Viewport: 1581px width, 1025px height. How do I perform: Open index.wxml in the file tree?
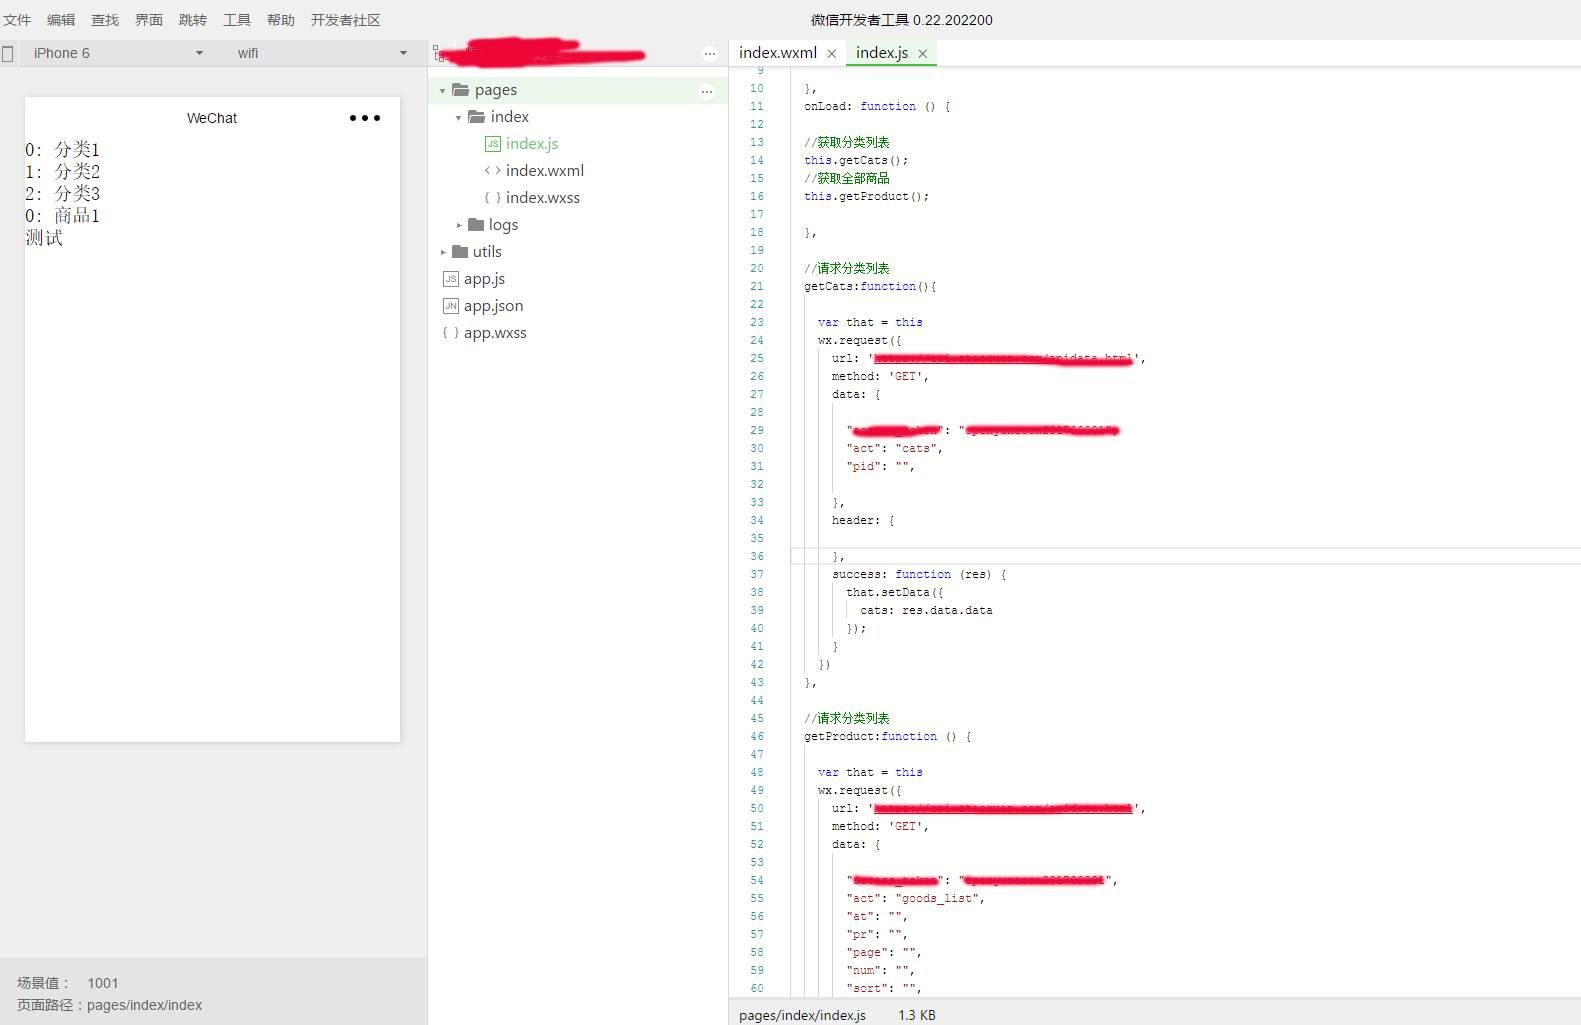545,171
